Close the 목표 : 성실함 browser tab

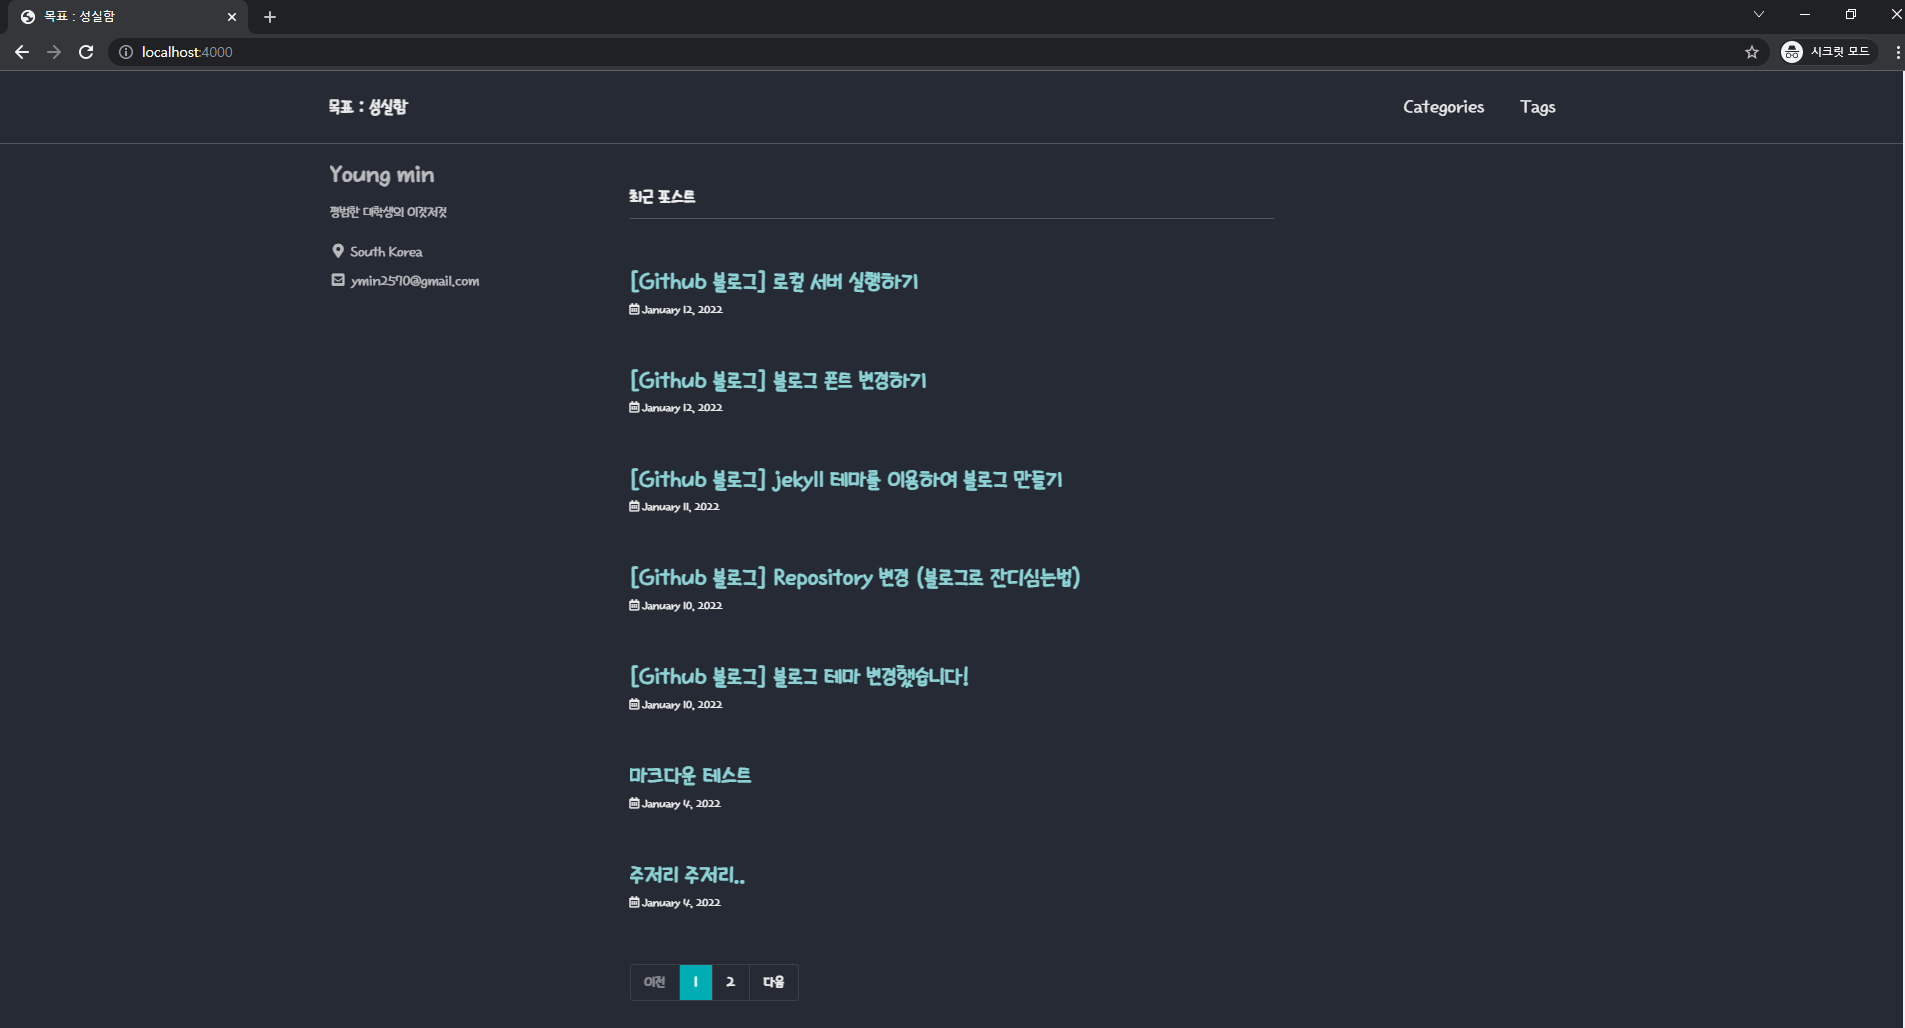tap(232, 17)
